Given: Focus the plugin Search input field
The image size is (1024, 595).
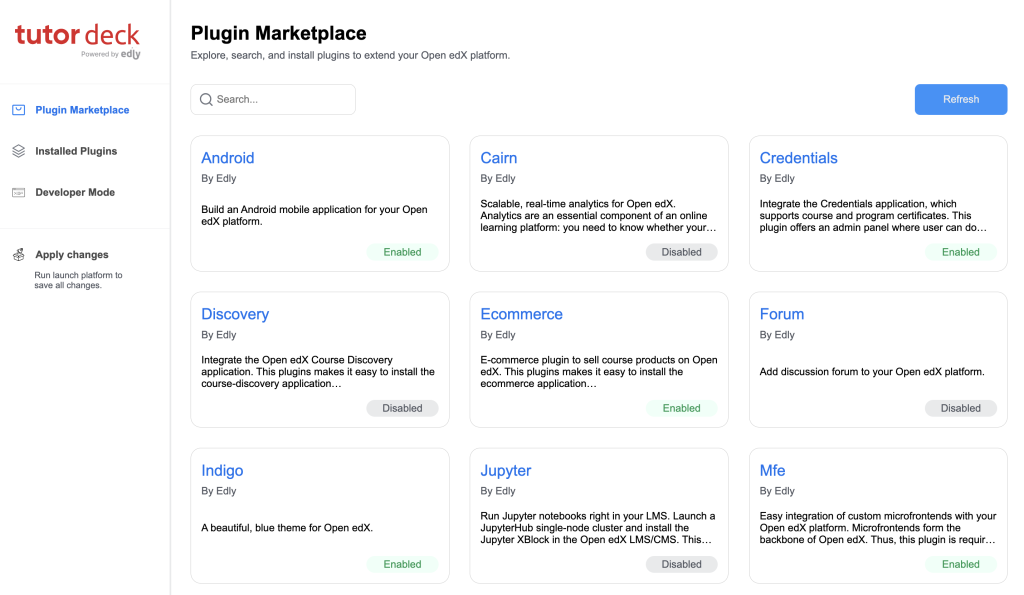Looking at the screenshot, I should coord(282,100).
